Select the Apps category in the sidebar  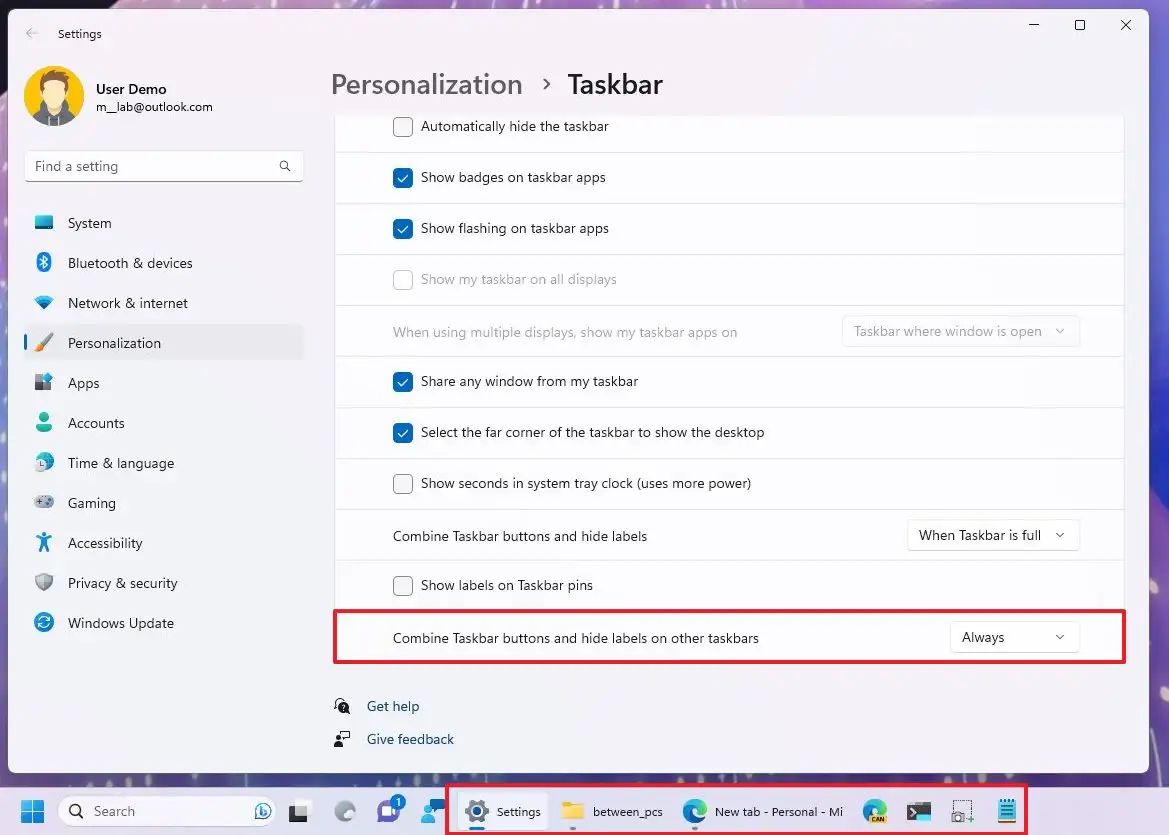click(83, 383)
